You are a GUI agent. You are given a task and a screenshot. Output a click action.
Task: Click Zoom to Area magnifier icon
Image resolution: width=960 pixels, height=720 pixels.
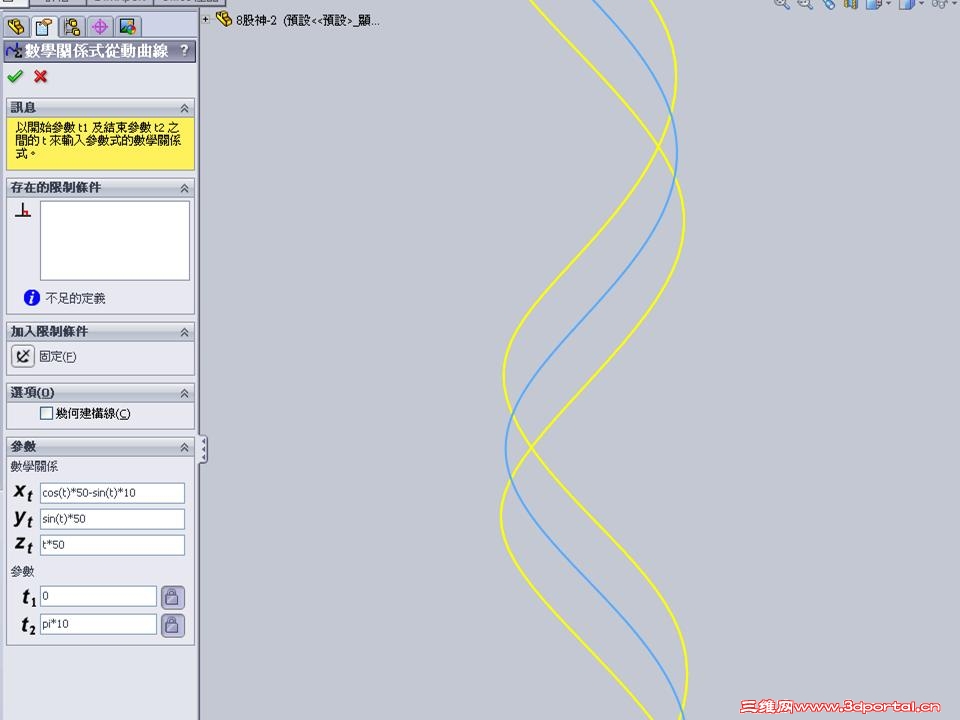(x=804, y=4)
